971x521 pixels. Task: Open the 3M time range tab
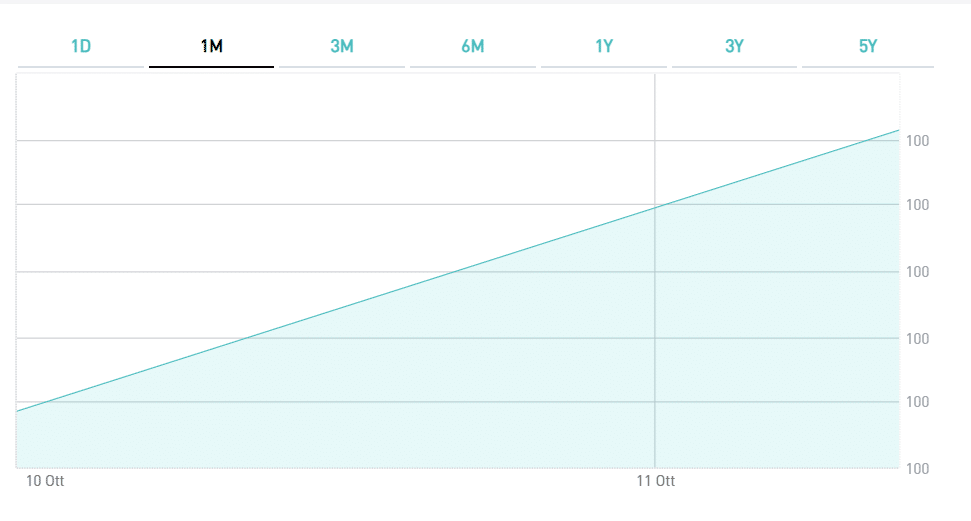(342, 46)
